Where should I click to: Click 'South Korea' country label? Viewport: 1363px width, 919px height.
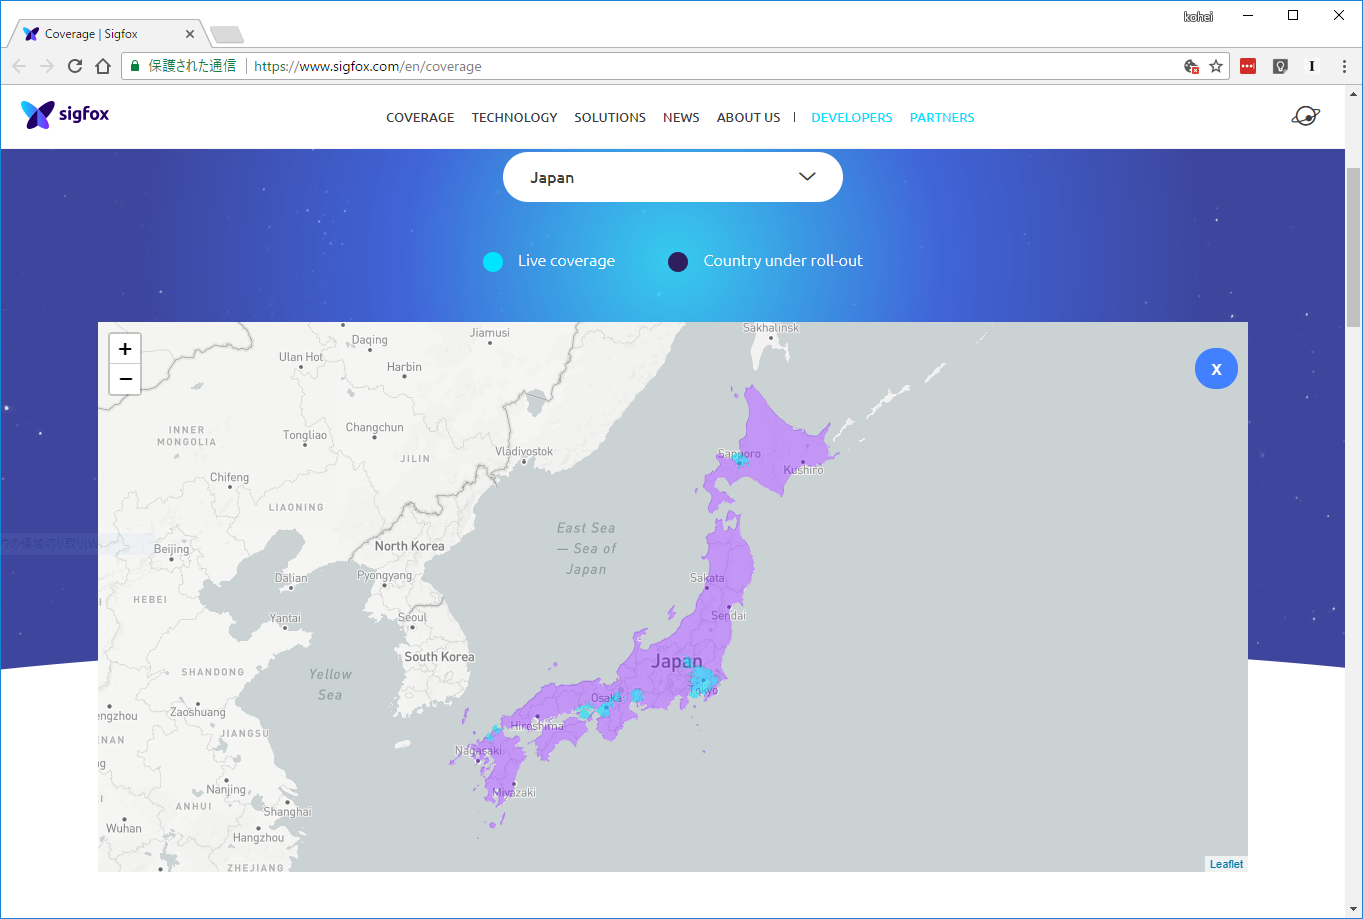[439, 657]
